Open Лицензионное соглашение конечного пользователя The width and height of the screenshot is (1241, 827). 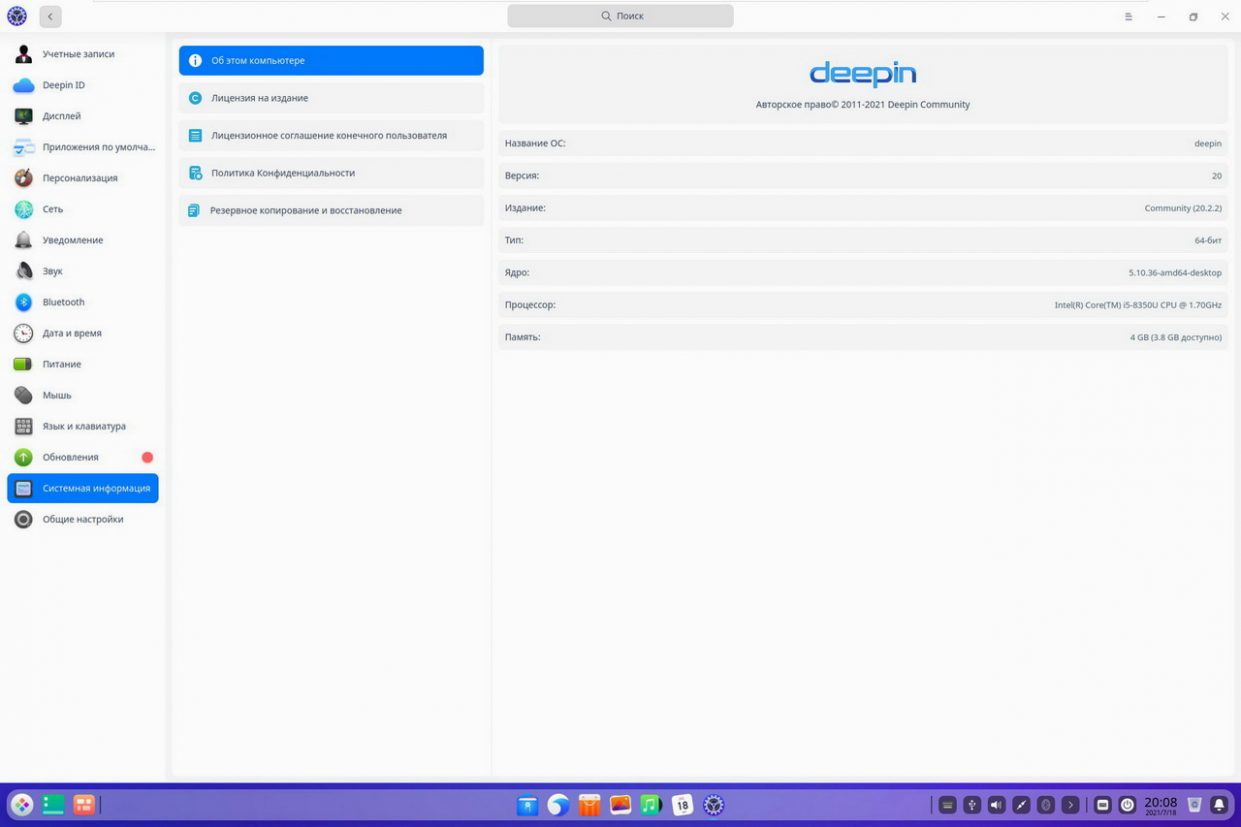point(331,135)
